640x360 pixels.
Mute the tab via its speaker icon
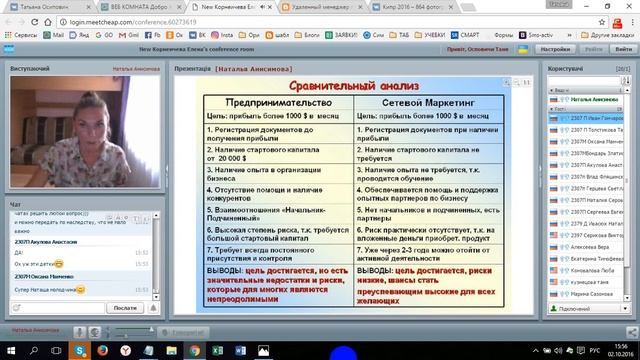click(262, 7)
